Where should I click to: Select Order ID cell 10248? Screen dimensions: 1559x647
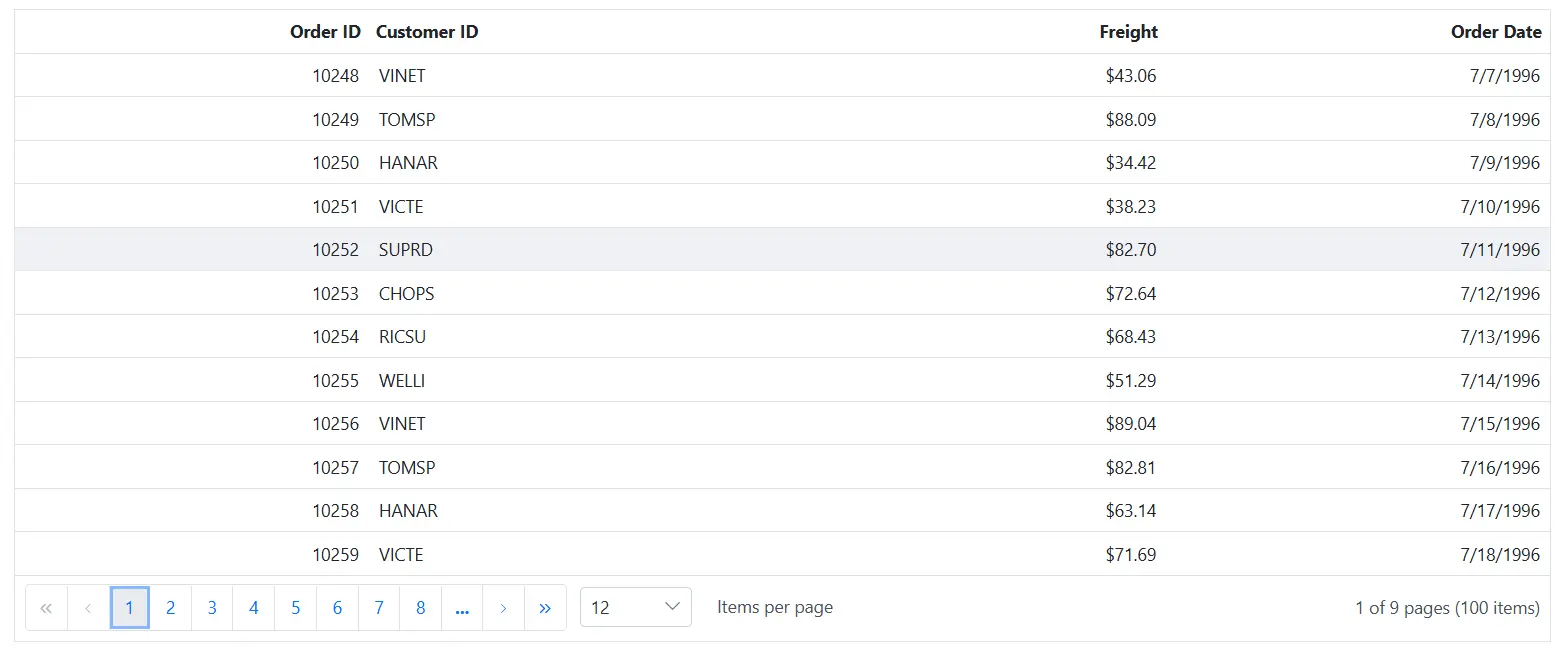pyautogui.click(x=335, y=76)
